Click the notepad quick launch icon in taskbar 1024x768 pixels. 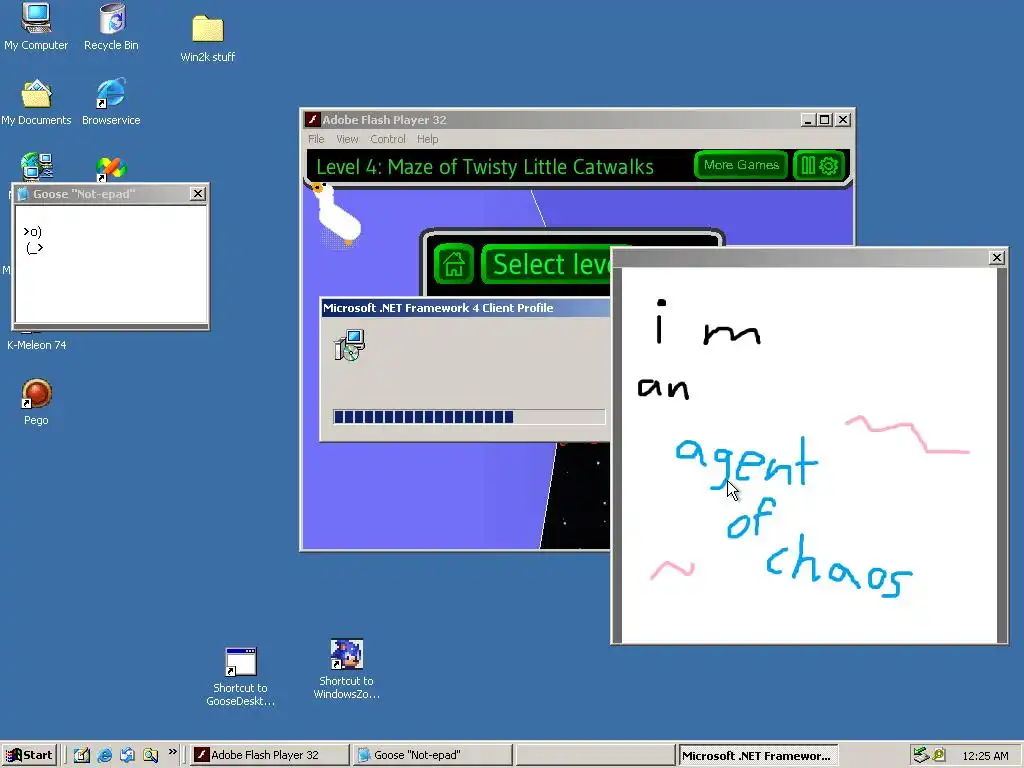[x=82, y=755]
